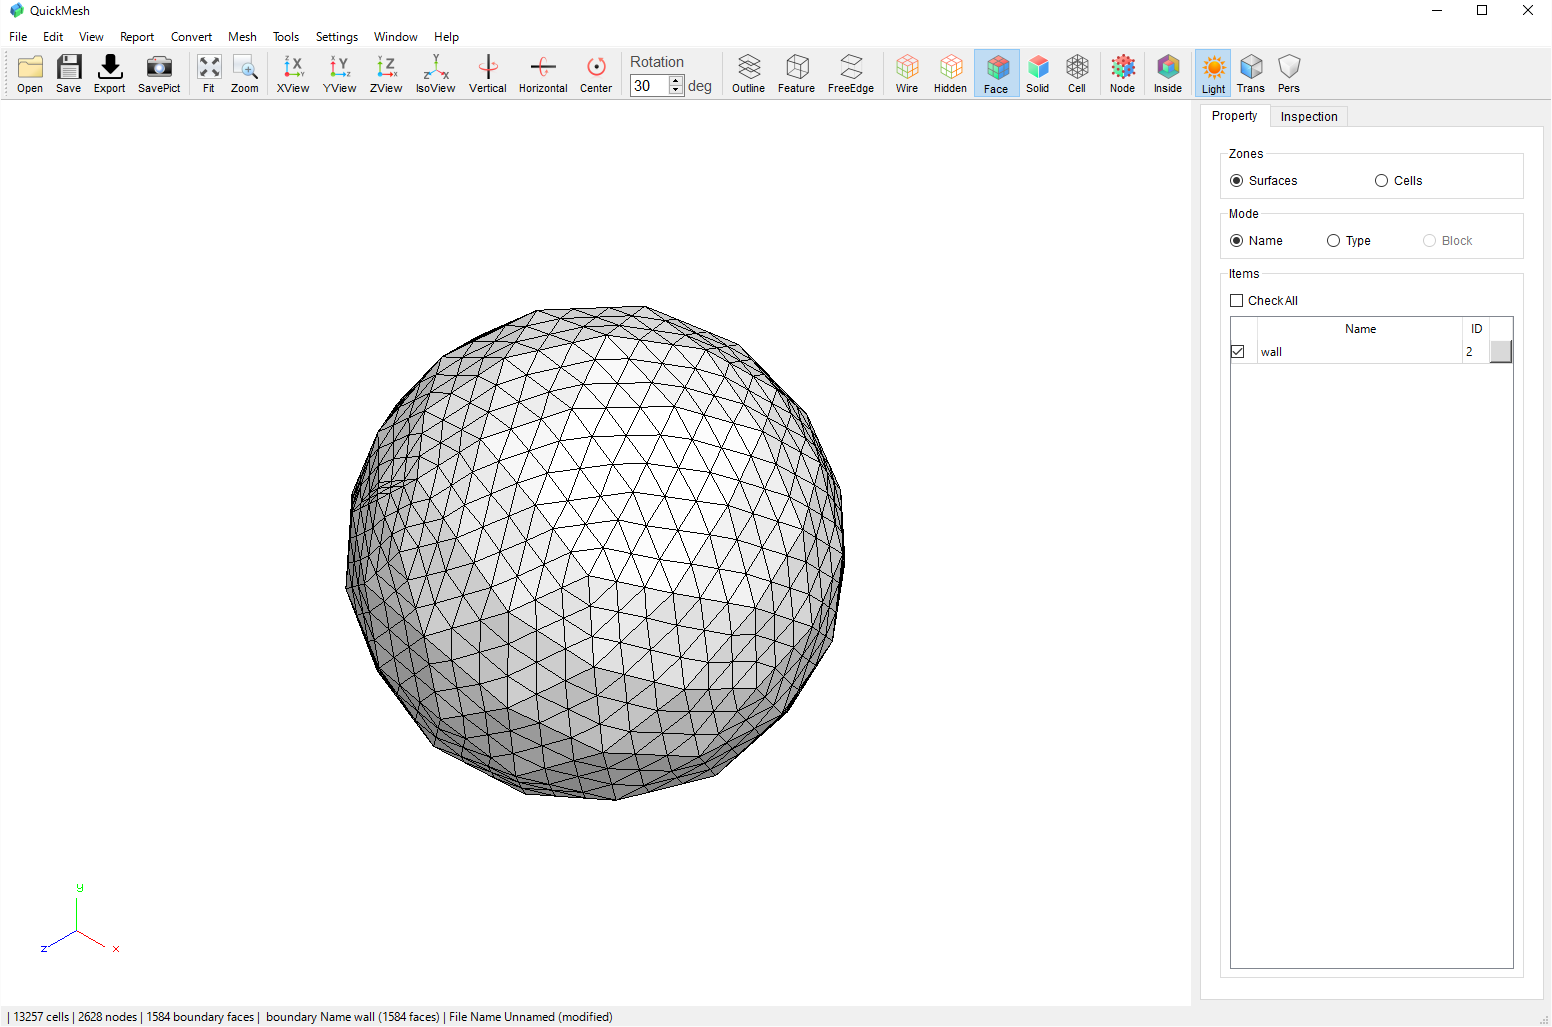Click the wall color swatch
This screenshot has height=1027, width=1552.
pos(1501,352)
